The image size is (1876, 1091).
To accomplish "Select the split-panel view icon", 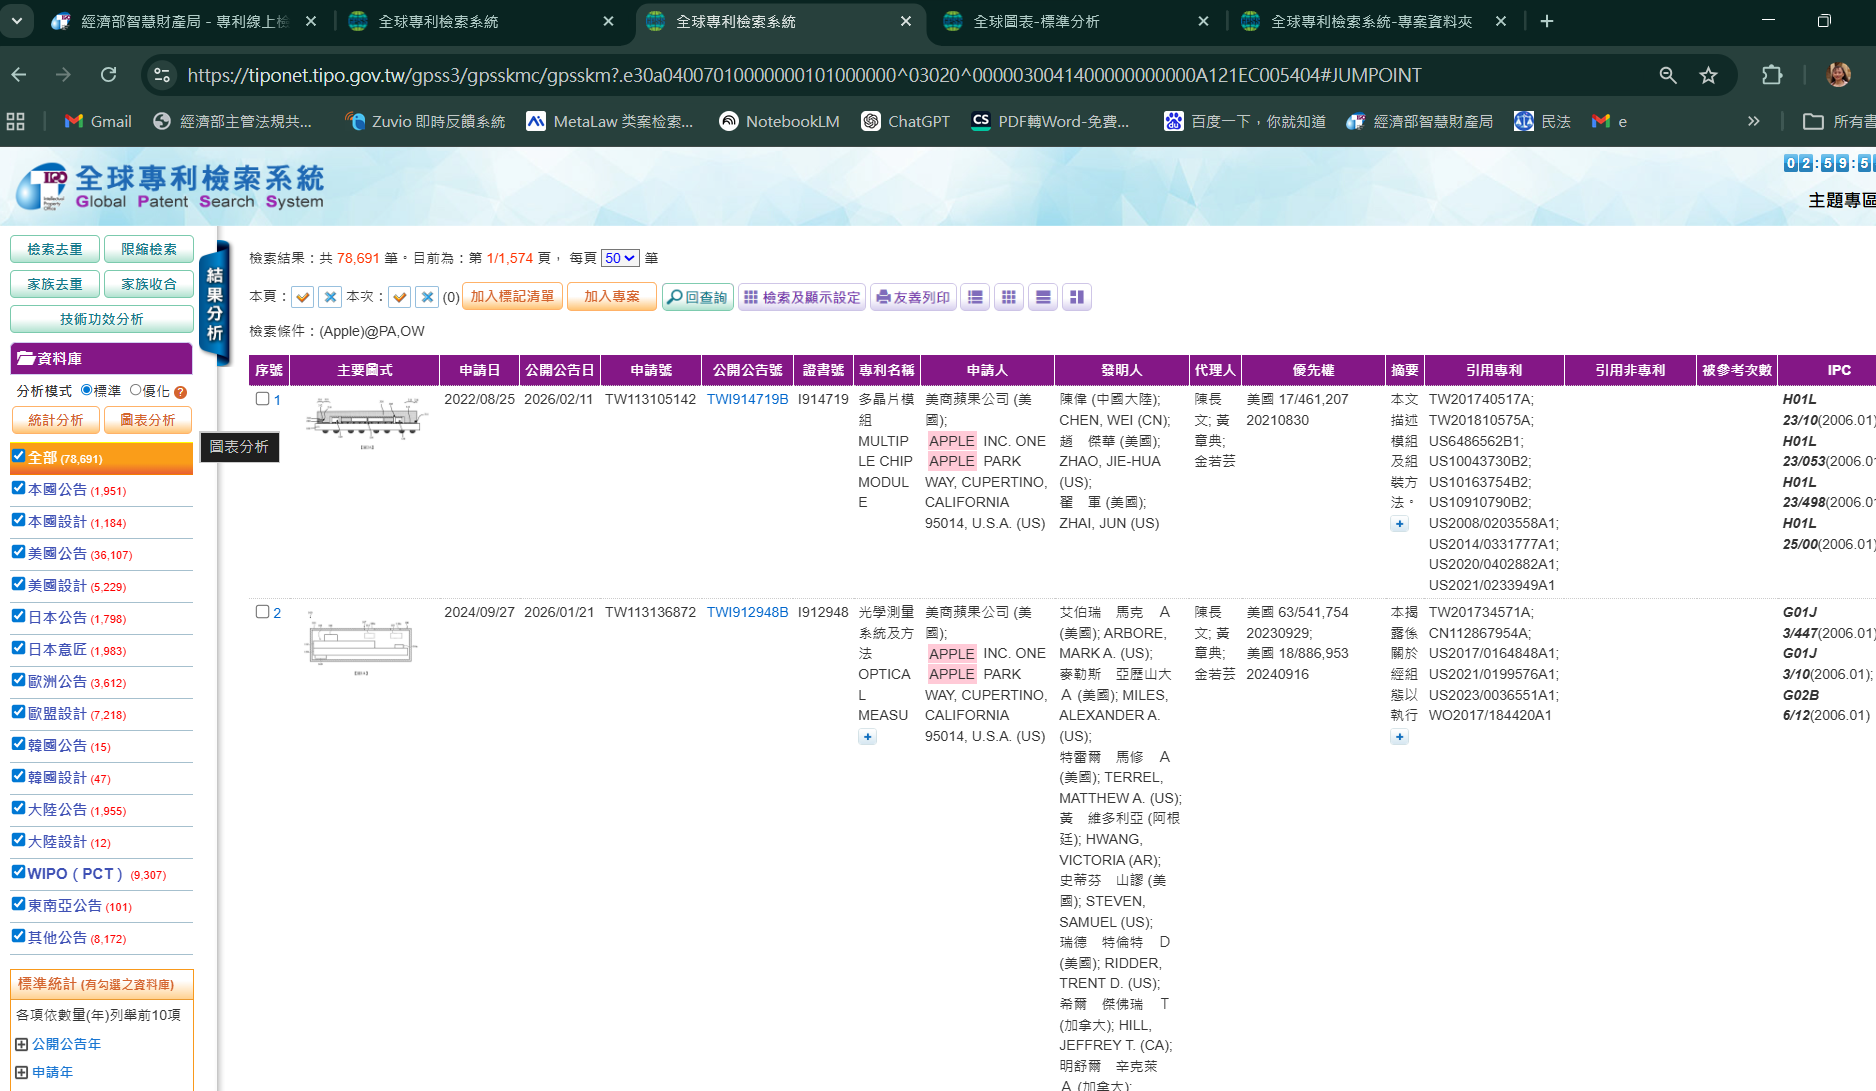I will (1077, 297).
